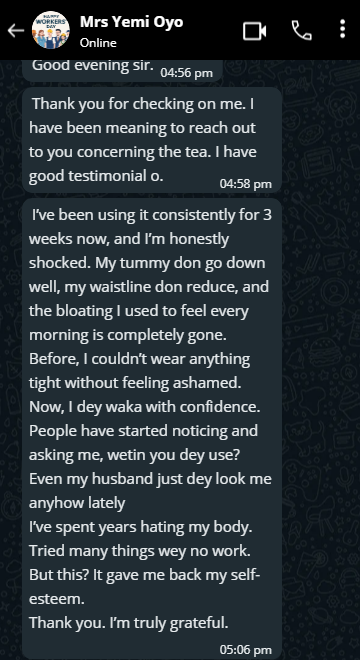Select the long testimonial message starting "I've been using it"
Viewport: 360px width, 660px height.
click(x=152, y=428)
